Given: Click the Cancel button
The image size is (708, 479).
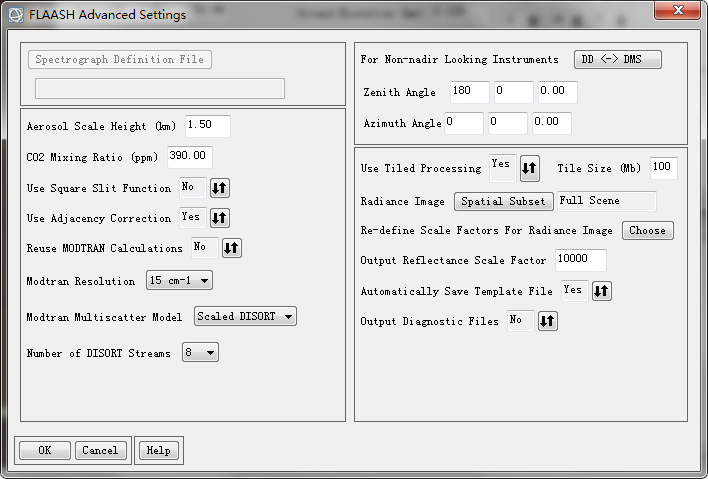Looking at the screenshot, I should point(101,450).
